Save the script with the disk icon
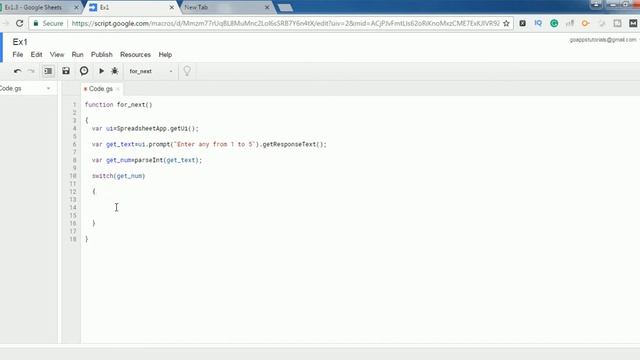Image resolution: width=640 pixels, height=360 pixels. 66,71
